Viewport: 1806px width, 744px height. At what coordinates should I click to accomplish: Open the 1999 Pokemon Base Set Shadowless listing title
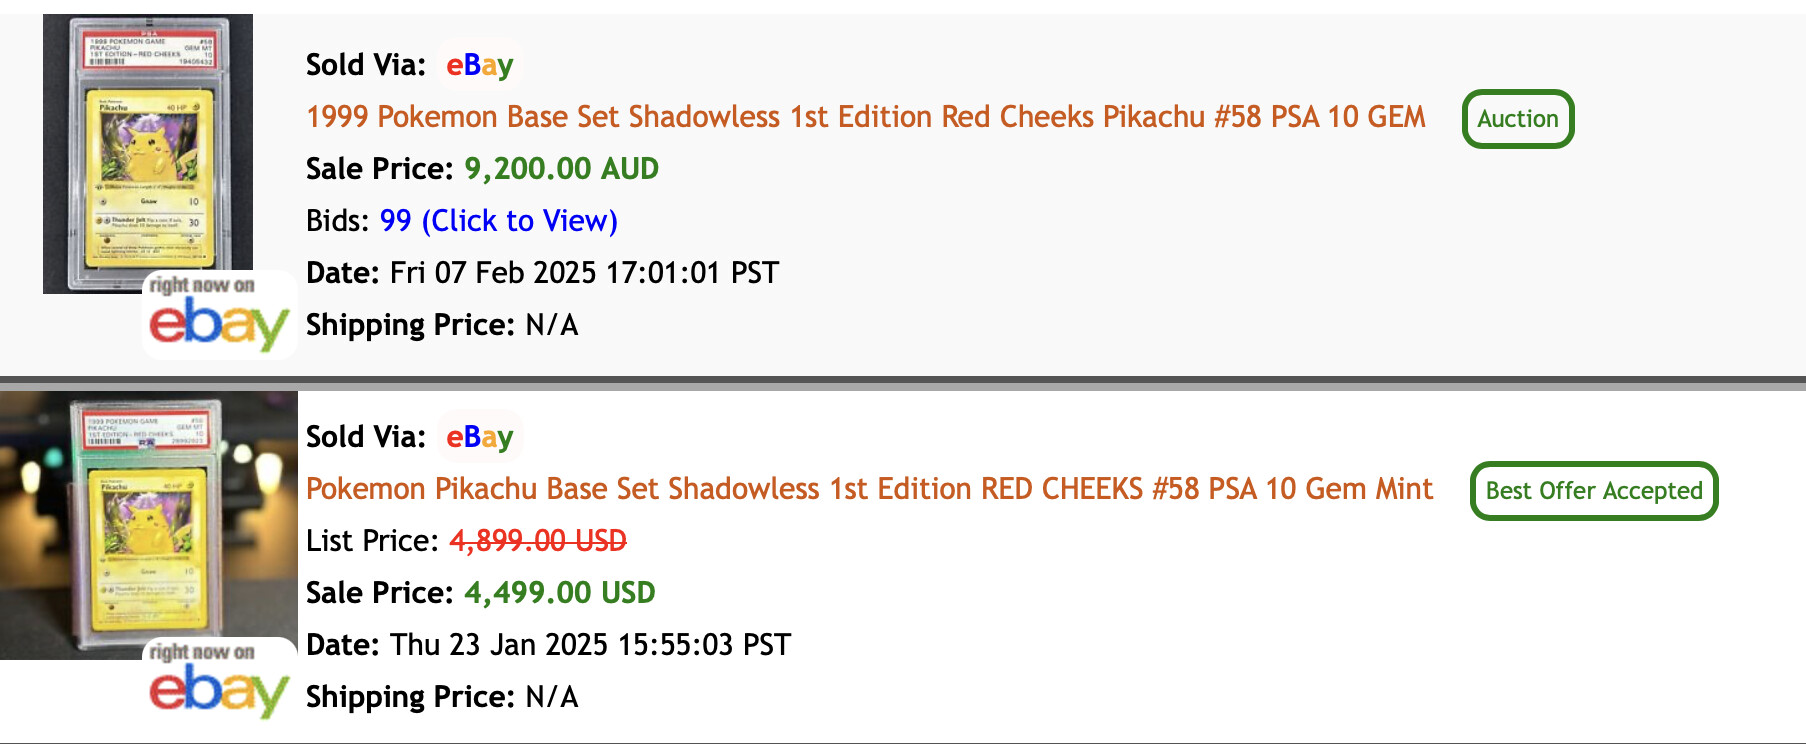tap(865, 117)
